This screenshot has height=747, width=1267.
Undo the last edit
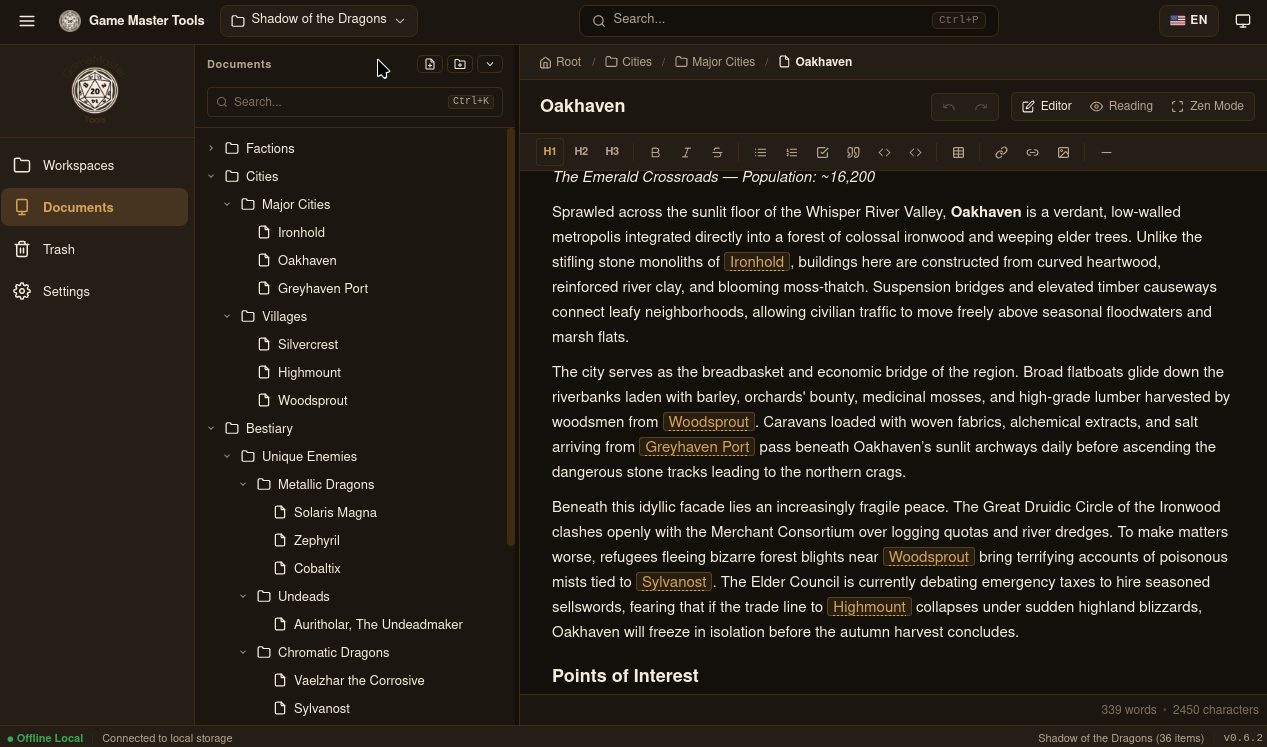click(949, 106)
